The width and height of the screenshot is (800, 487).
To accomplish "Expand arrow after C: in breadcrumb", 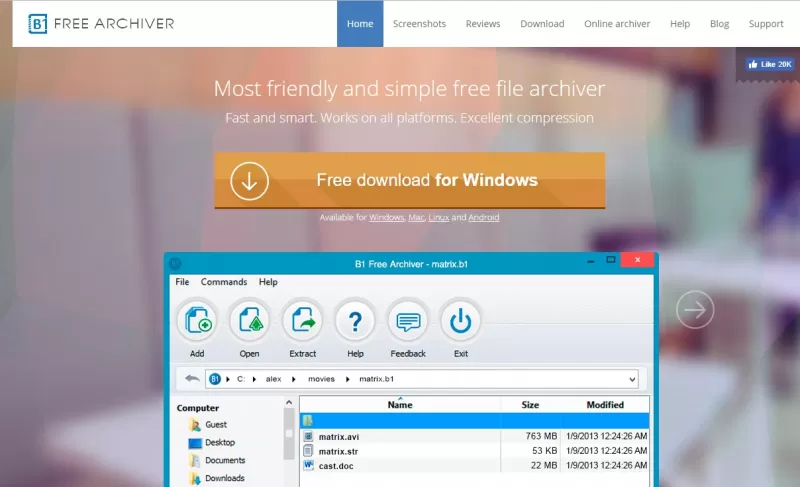I will (254, 379).
